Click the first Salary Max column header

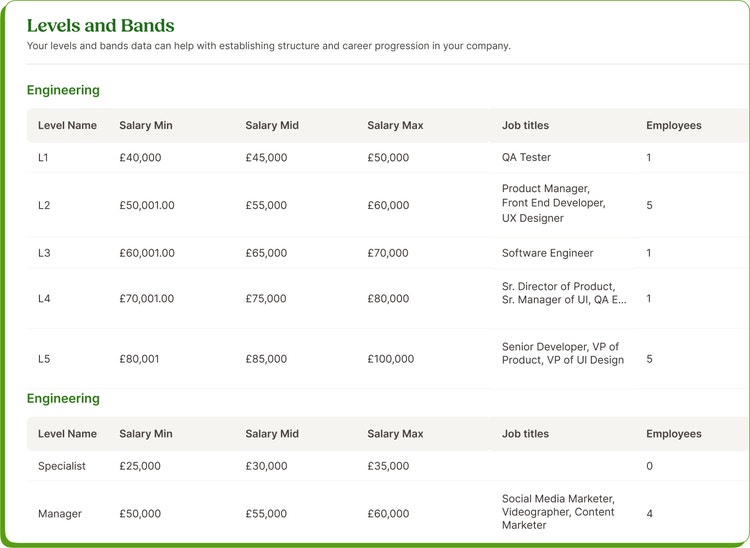(x=395, y=125)
